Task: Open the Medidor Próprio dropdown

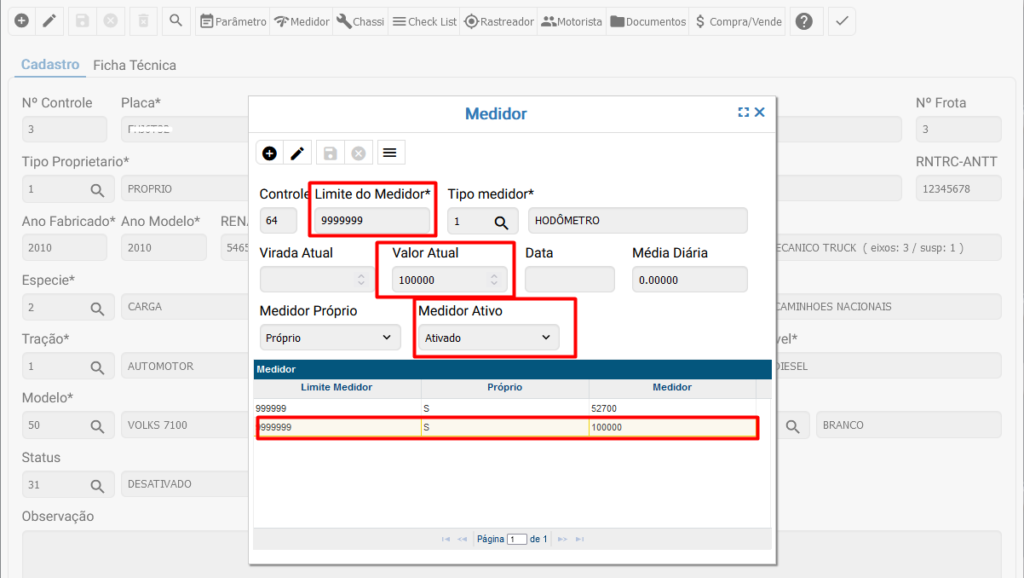Action: [330, 338]
